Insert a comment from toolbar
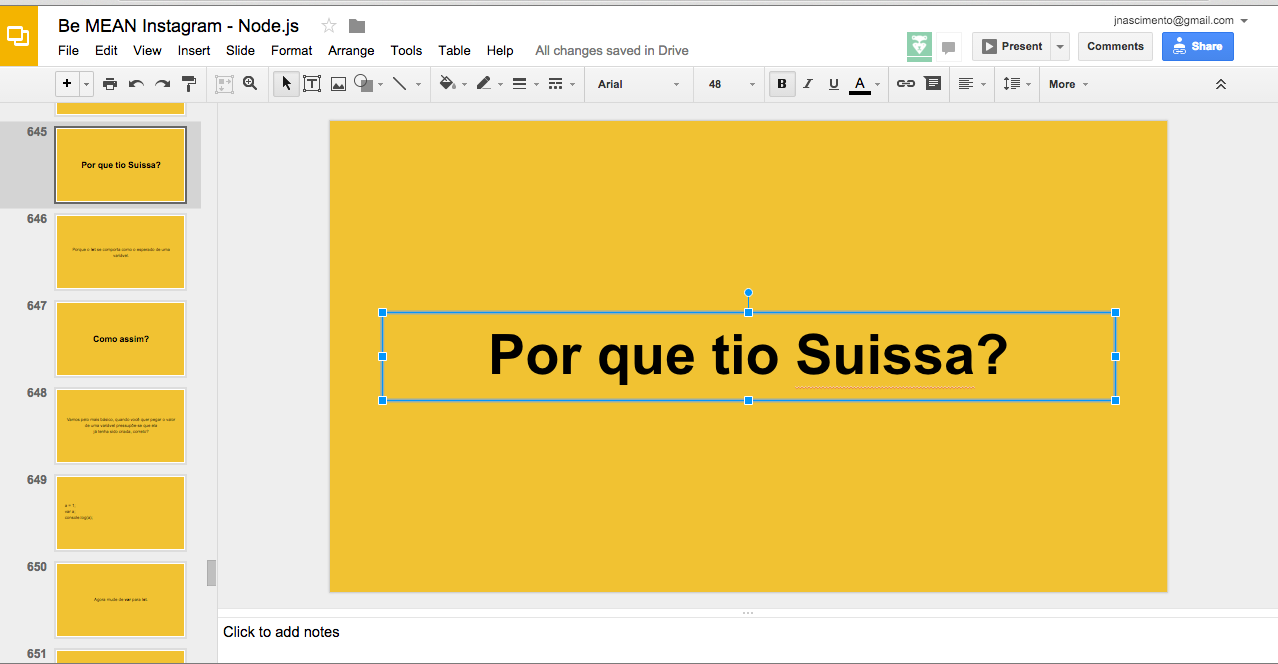Screen dimensions: 1278x664 point(933,84)
